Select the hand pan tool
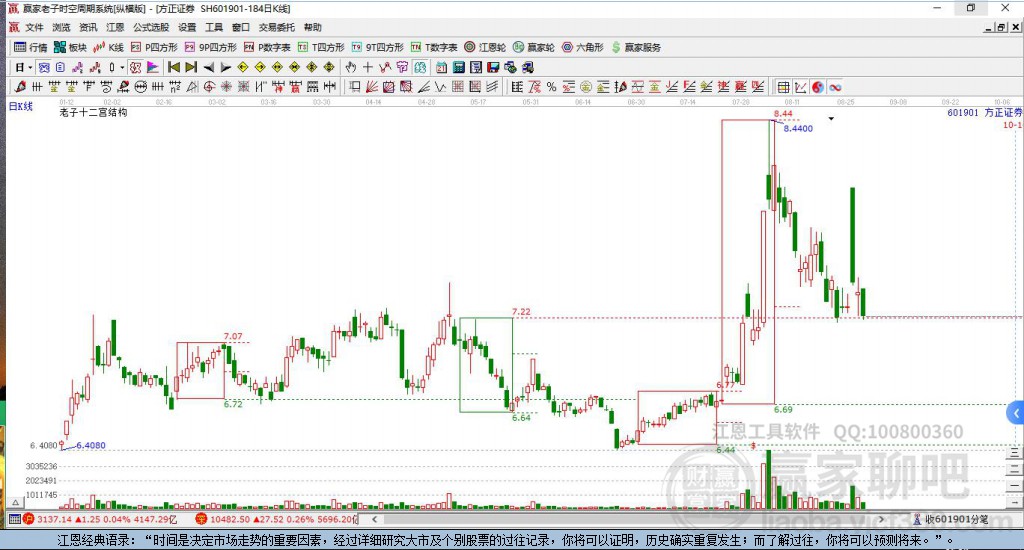 tap(351, 67)
